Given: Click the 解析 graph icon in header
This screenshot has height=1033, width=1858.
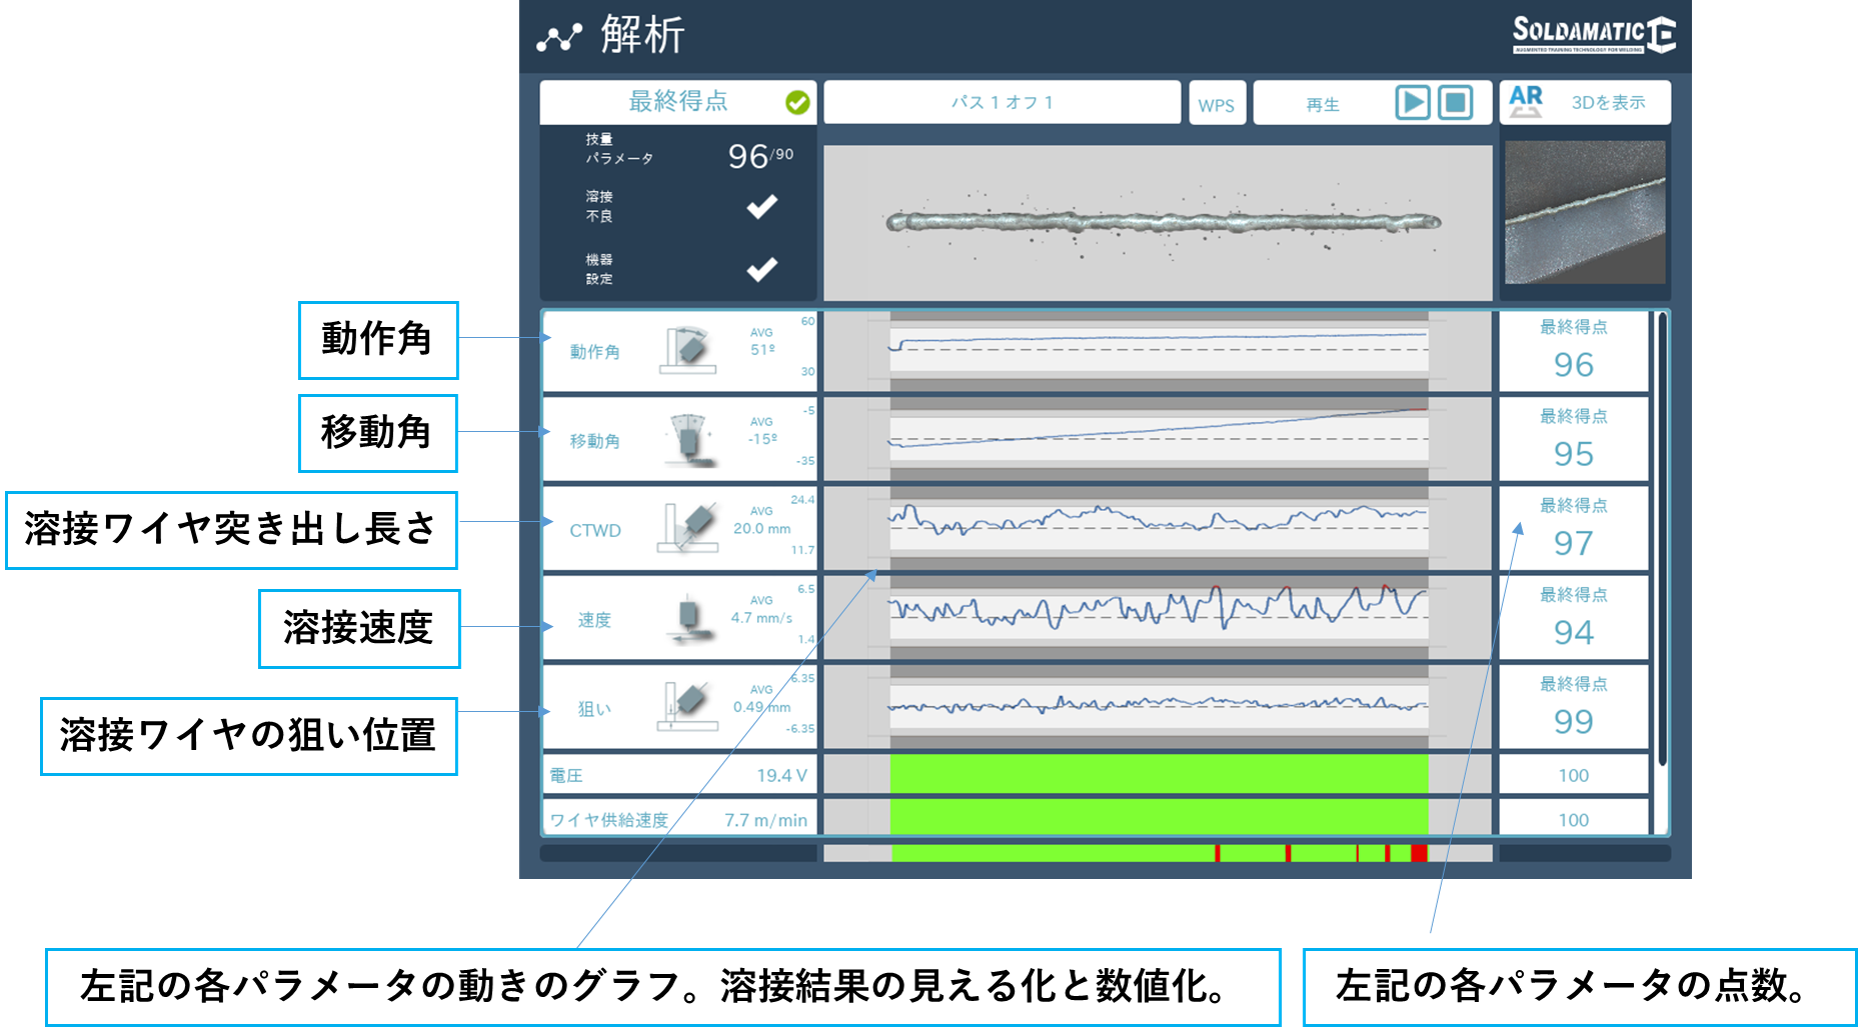Looking at the screenshot, I should point(559,38).
